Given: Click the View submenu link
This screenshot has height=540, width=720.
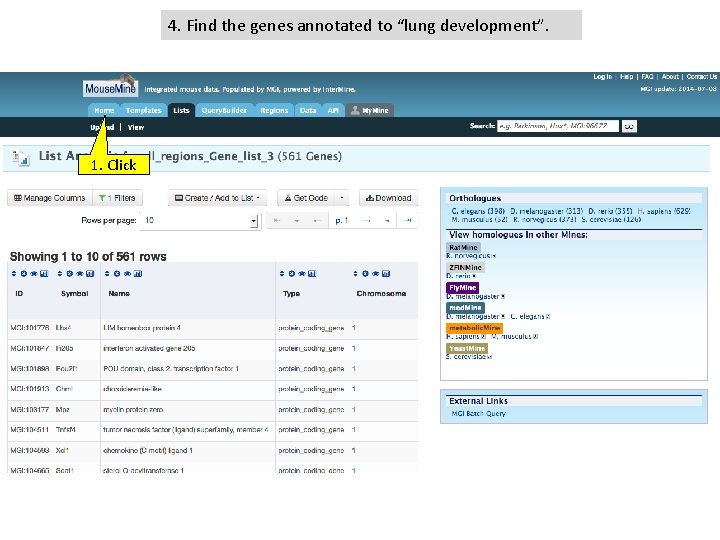Looking at the screenshot, I should [136, 127].
